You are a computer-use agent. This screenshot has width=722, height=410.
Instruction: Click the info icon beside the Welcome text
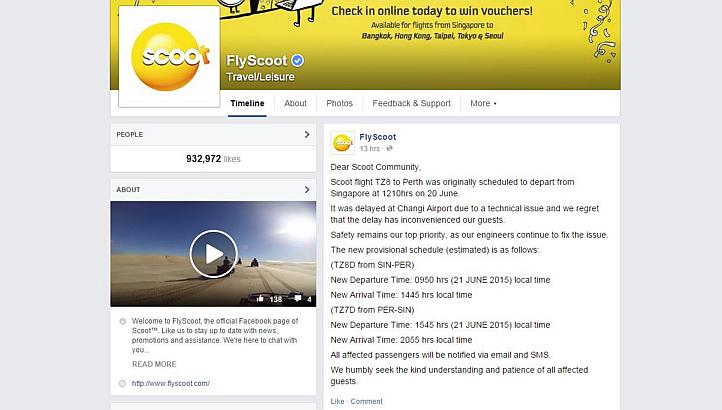[122, 321]
